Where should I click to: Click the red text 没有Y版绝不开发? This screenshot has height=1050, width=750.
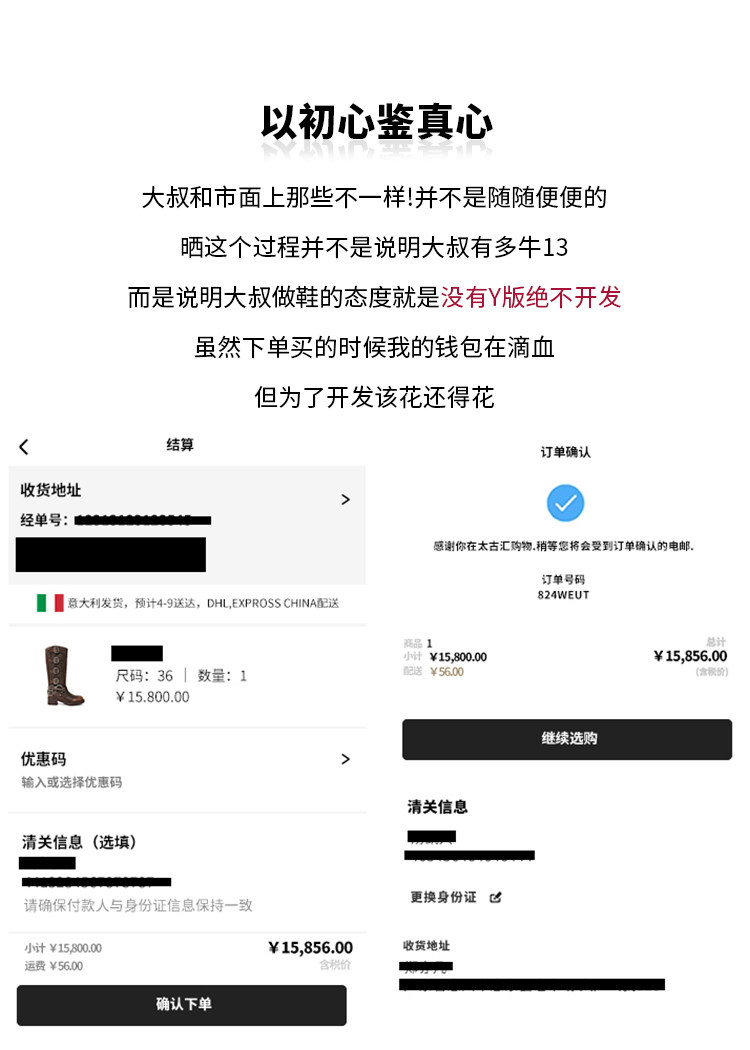pyautogui.click(x=531, y=297)
